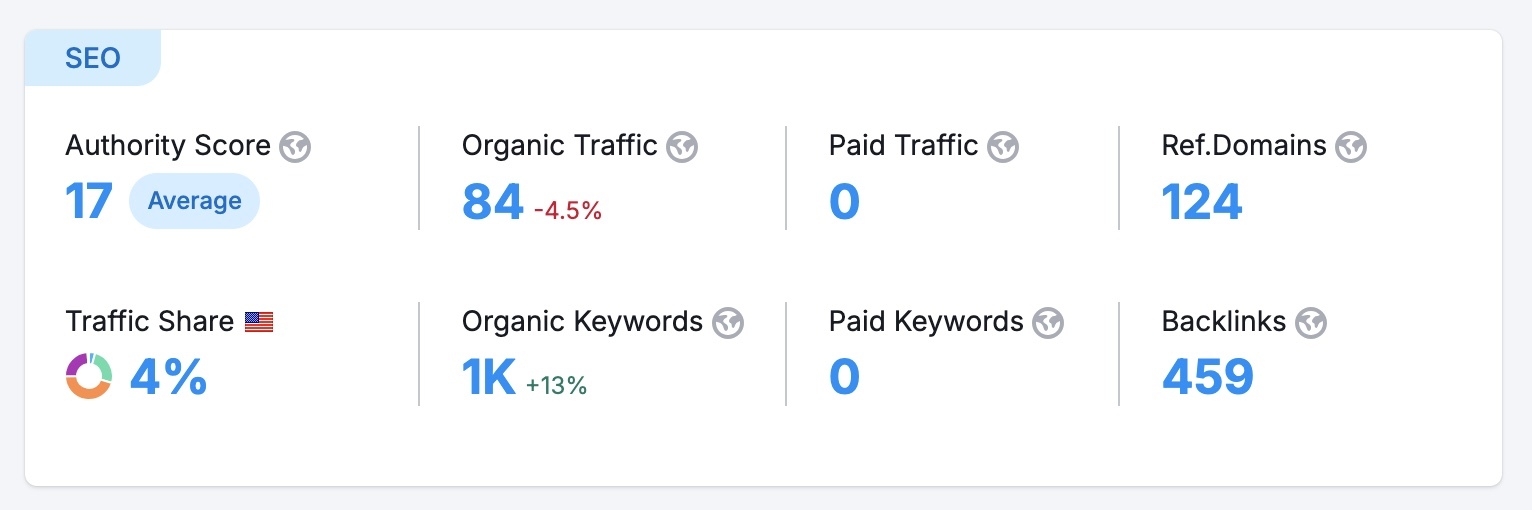This screenshot has height=510, width=1532.
Task: Click globe icon next to Authority Score
Action: tap(295, 147)
